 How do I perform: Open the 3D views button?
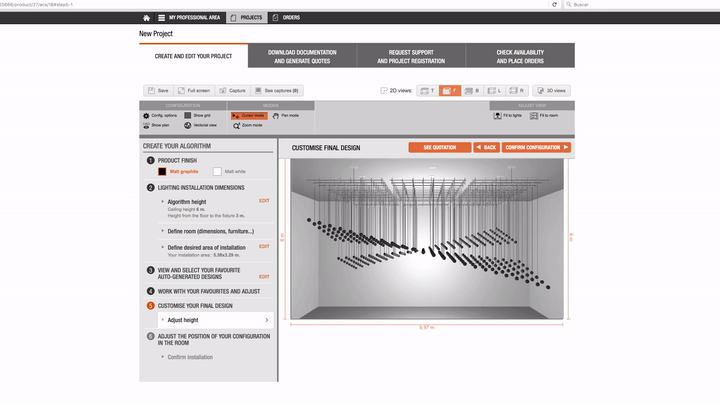(x=551, y=90)
